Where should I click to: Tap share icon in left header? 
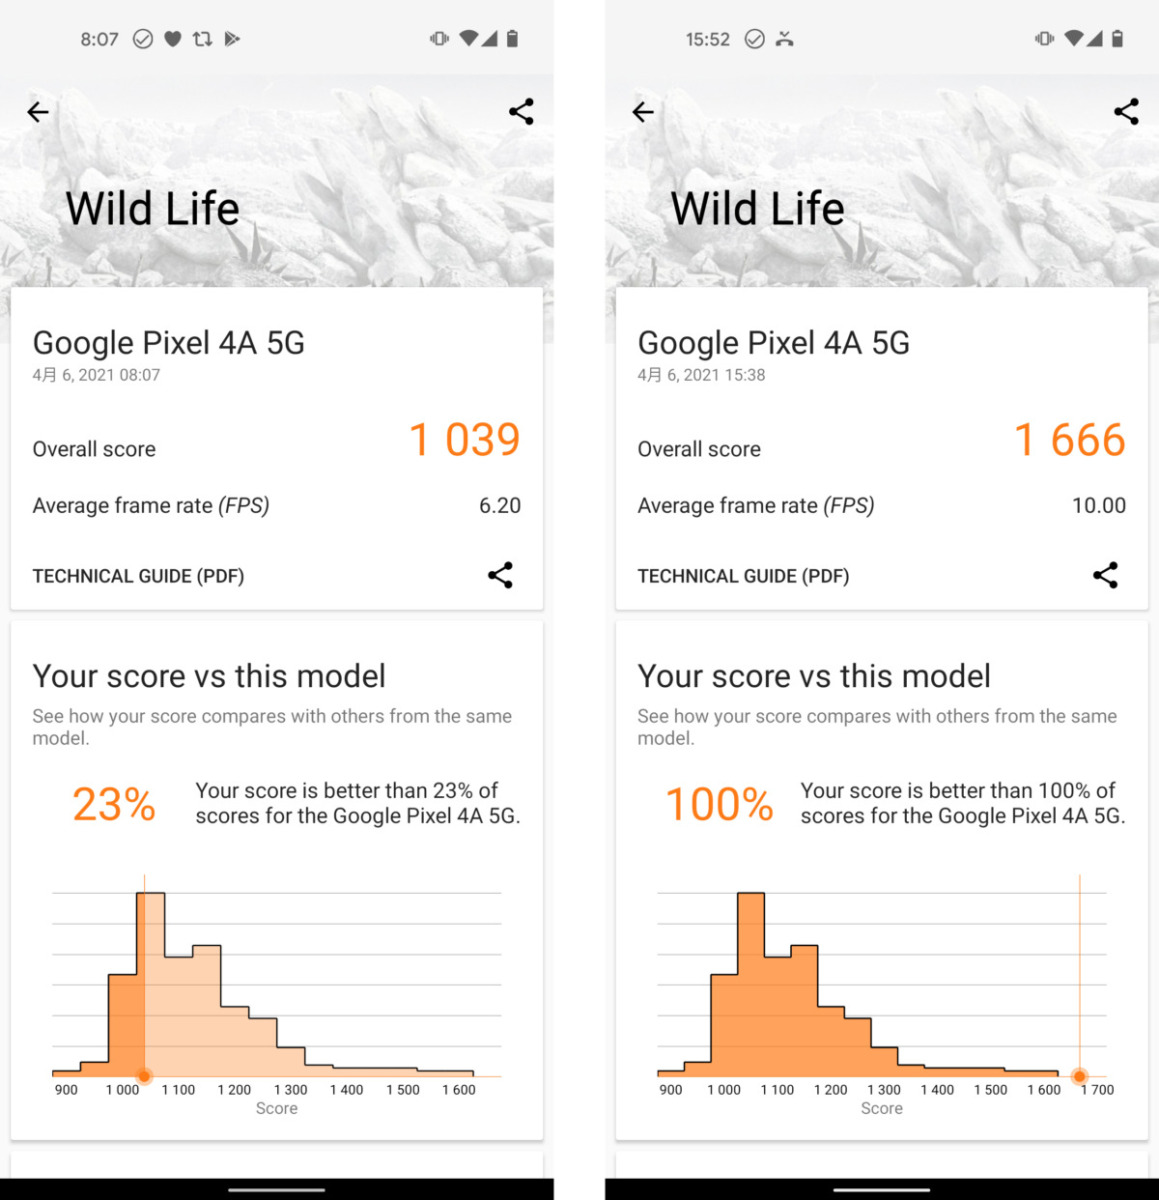tap(521, 111)
